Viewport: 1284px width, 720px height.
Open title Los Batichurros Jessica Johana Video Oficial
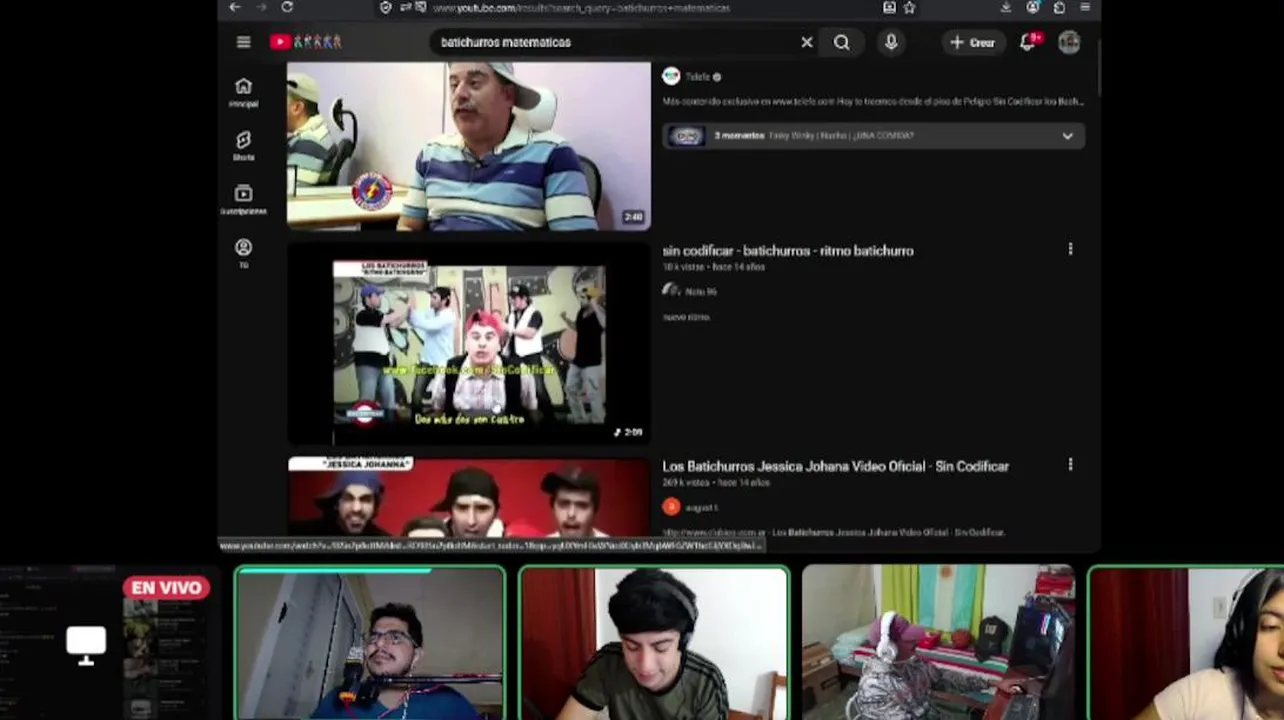pos(835,466)
